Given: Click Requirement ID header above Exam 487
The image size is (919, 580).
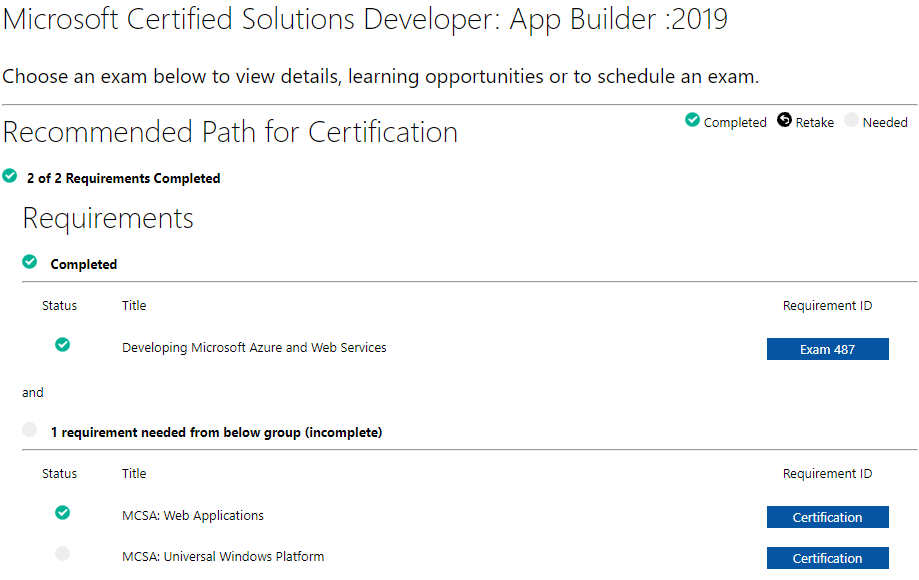Looking at the screenshot, I should (x=828, y=306).
